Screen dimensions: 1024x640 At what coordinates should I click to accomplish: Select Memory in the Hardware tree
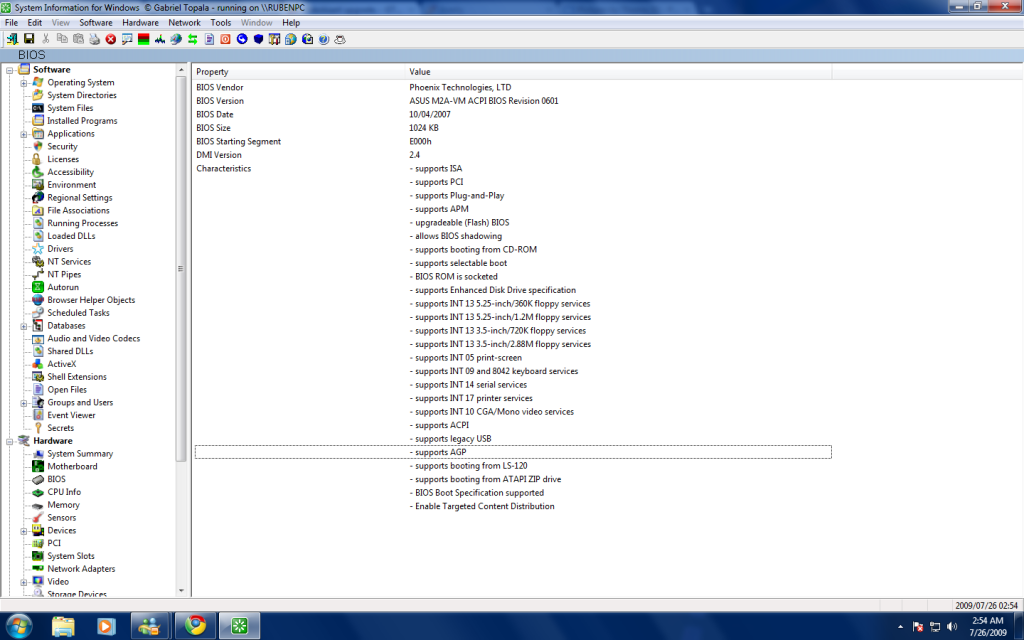pos(63,505)
